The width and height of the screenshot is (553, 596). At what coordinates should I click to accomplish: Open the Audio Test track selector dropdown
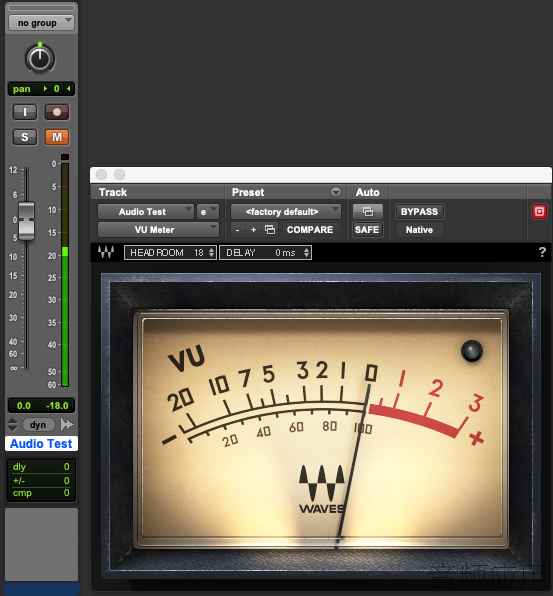pos(146,212)
